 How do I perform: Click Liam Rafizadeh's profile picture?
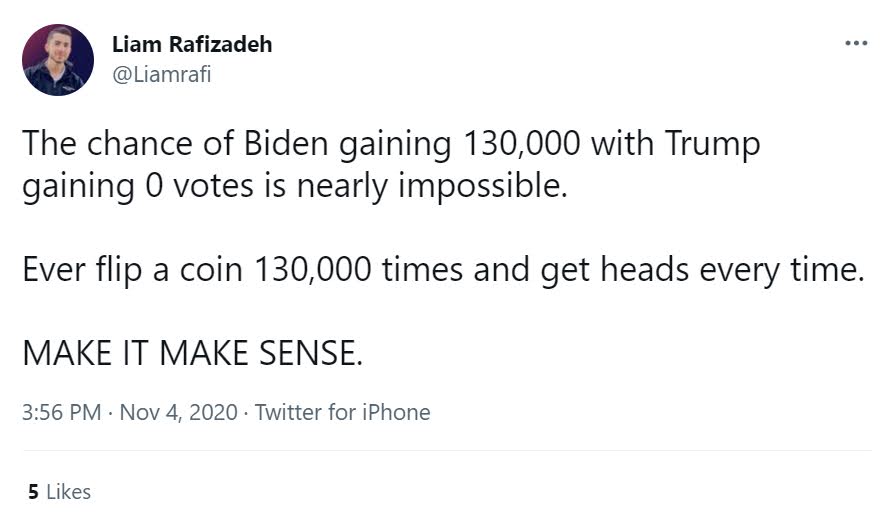pyautogui.click(x=58, y=60)
